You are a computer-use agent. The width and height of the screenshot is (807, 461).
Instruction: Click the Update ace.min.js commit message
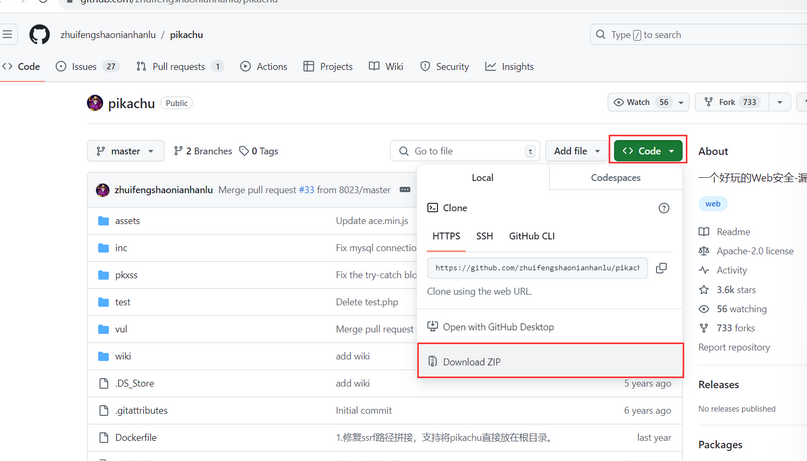[x=372, y=221]
